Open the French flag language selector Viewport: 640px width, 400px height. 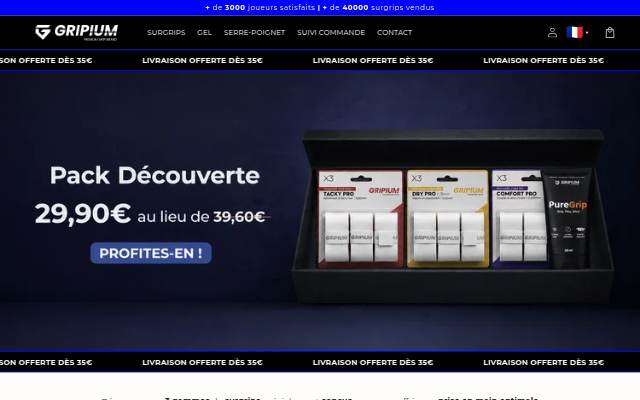[x=577, y=32]
